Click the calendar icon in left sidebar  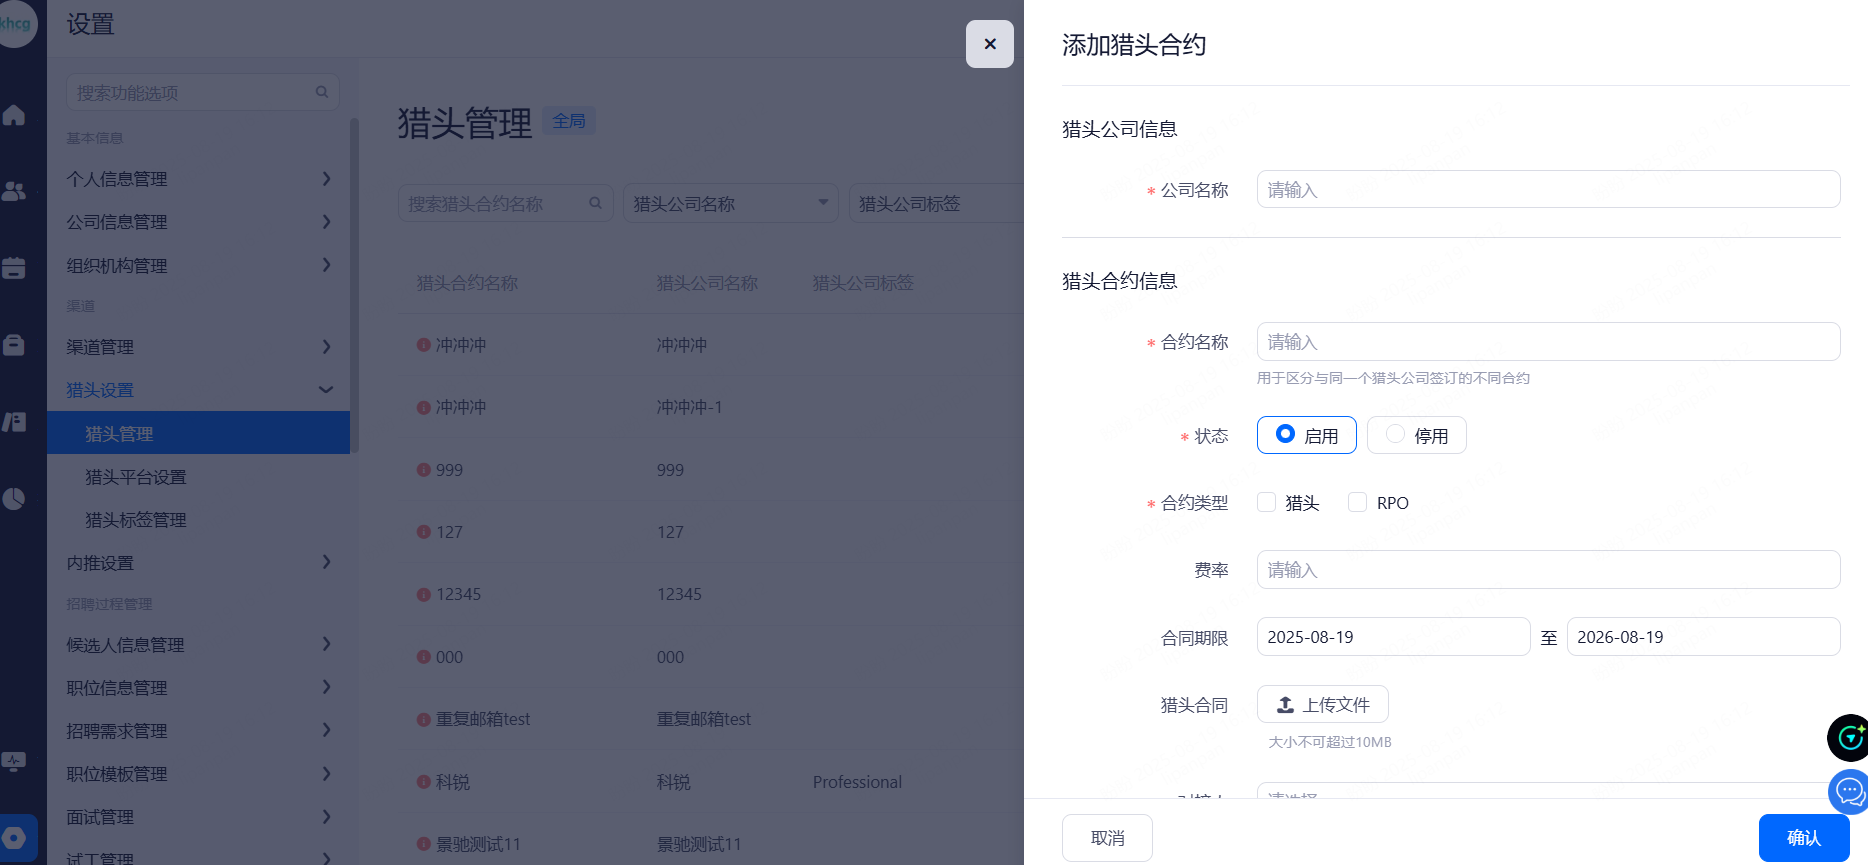(x=14, y=268)
